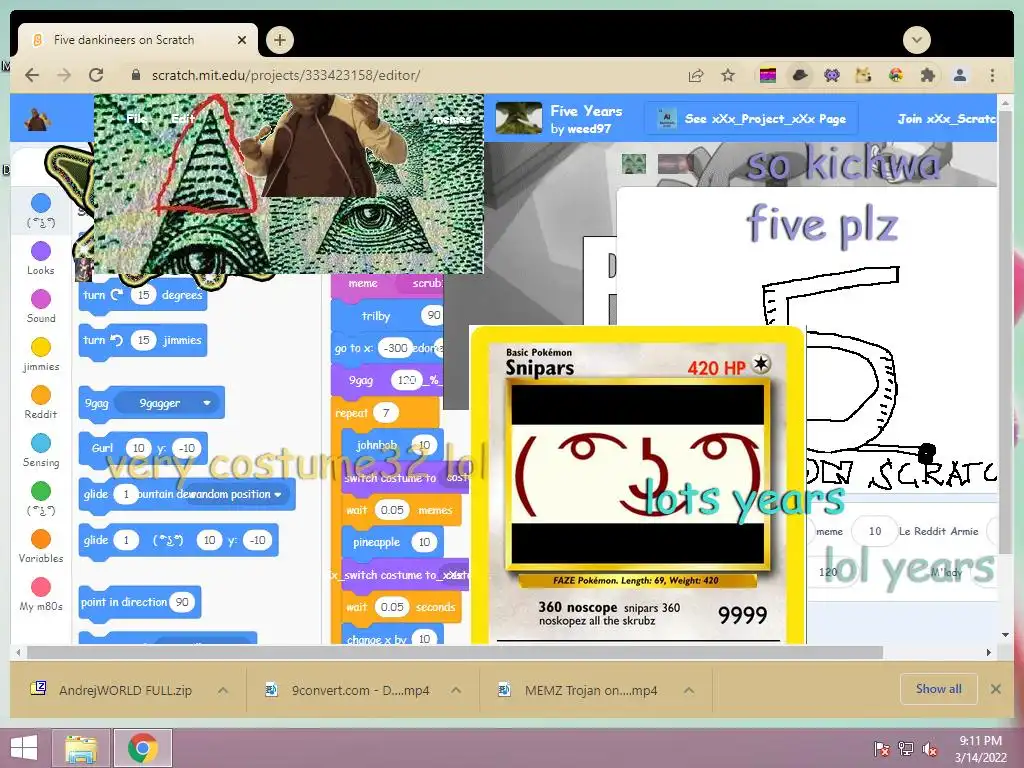Screen dimensions: 1024x768
Task: Open the tab search chevron button
Action: point(916,40)
